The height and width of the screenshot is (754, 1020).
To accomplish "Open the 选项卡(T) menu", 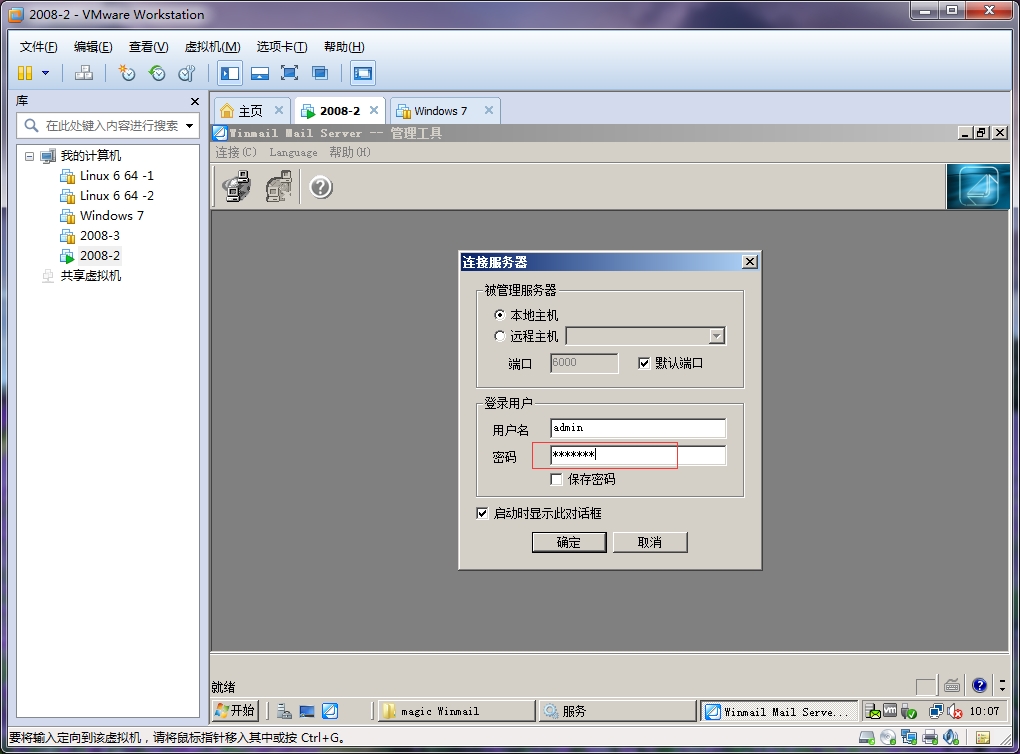I will point(282,47).
